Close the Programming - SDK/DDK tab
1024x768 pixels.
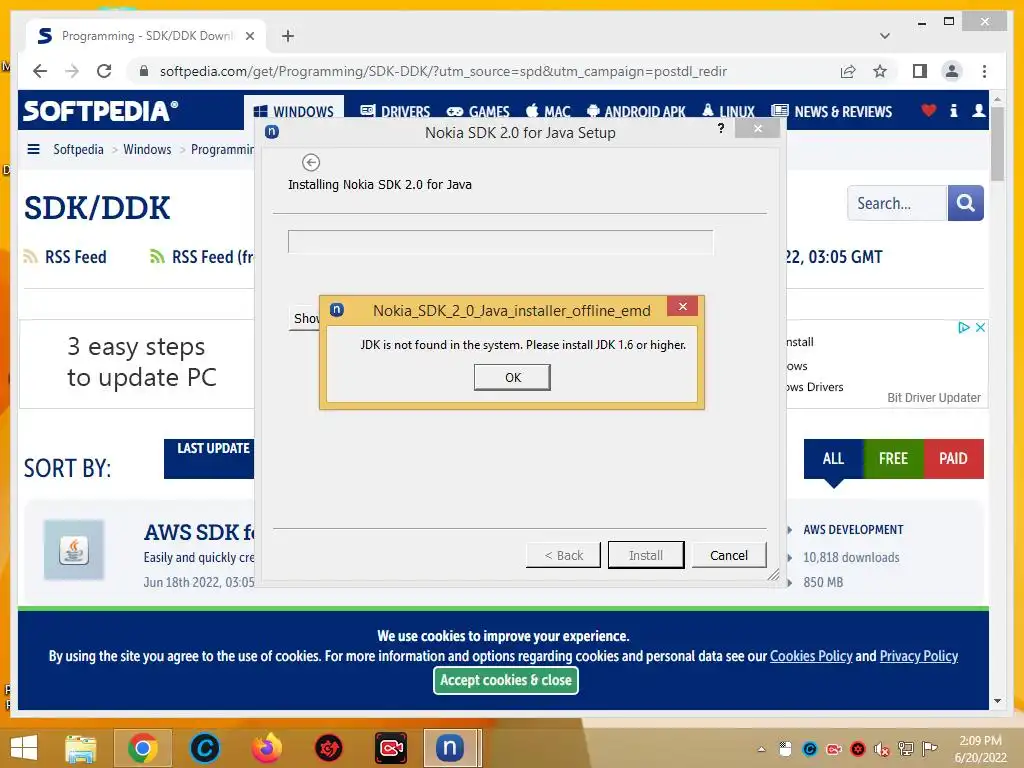point(249,36)
